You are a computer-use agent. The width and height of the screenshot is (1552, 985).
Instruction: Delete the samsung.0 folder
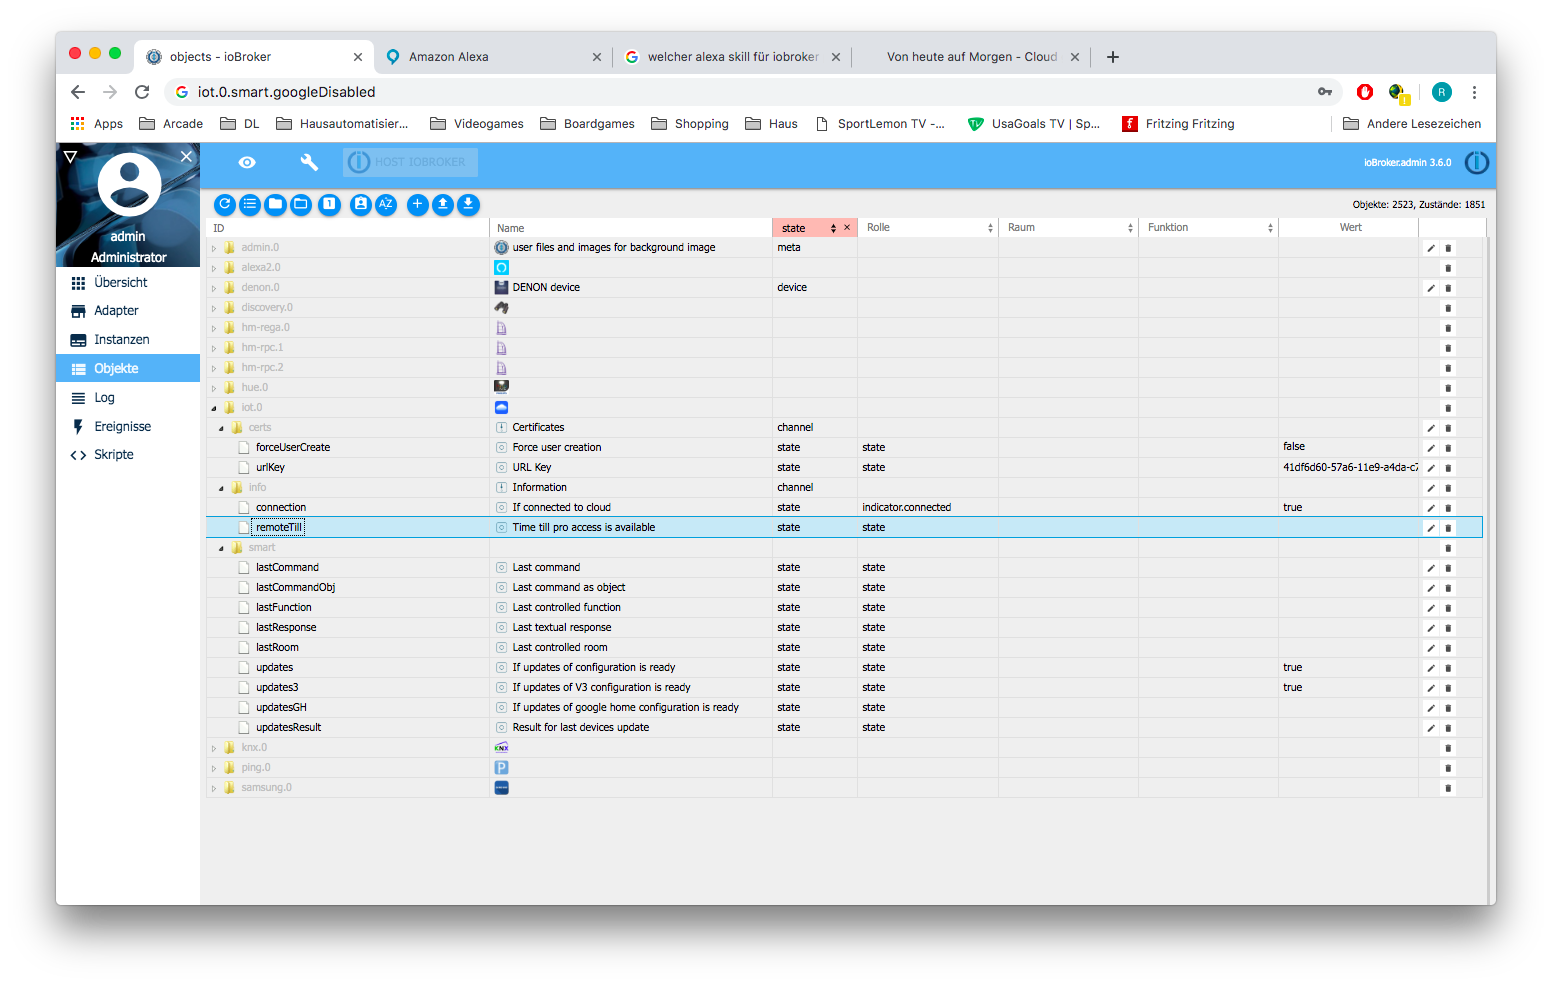(x=1448, y=788)
